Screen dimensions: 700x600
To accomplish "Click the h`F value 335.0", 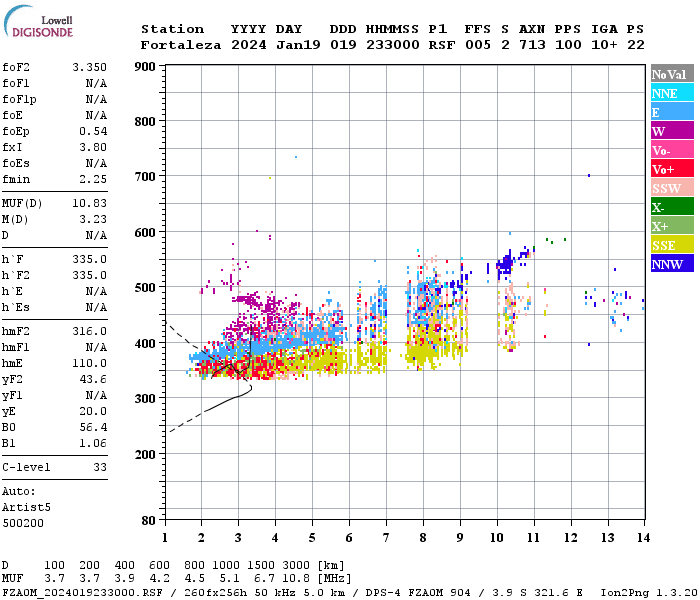I will tap(89, 259).
